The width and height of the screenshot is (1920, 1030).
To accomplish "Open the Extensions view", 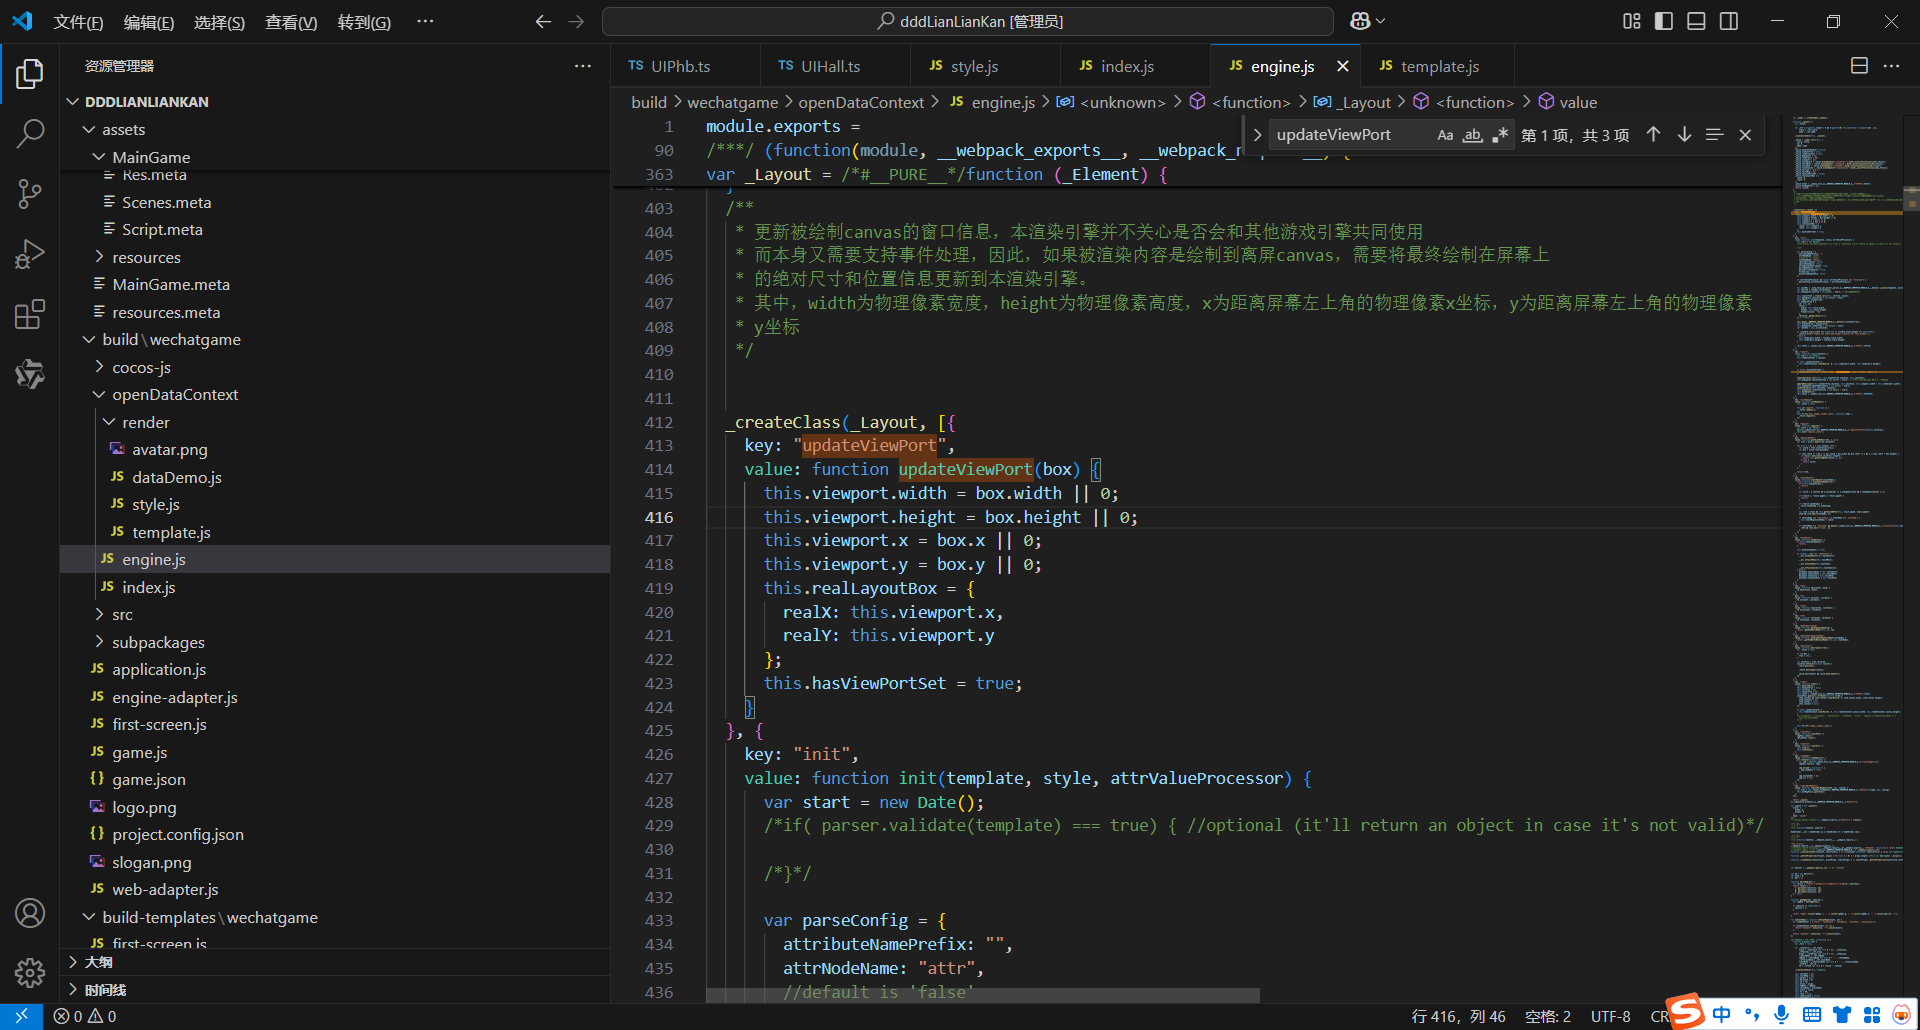I will 30,315.
